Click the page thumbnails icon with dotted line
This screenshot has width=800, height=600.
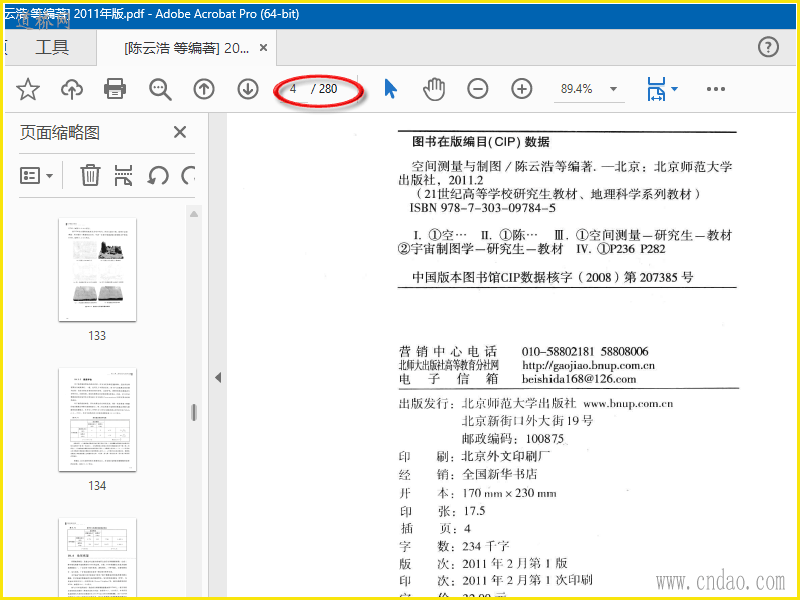click(x=123, y=175)
